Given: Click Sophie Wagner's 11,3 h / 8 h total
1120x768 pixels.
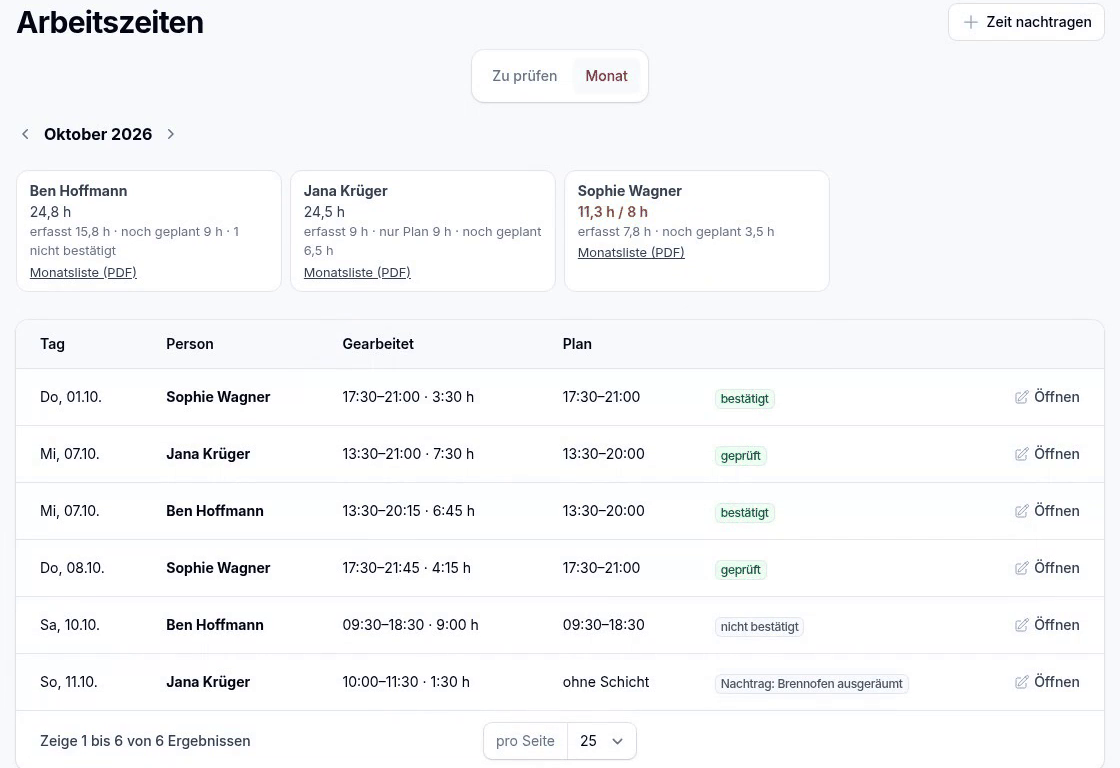Looking at the screenshot, I should pos(613,211).
